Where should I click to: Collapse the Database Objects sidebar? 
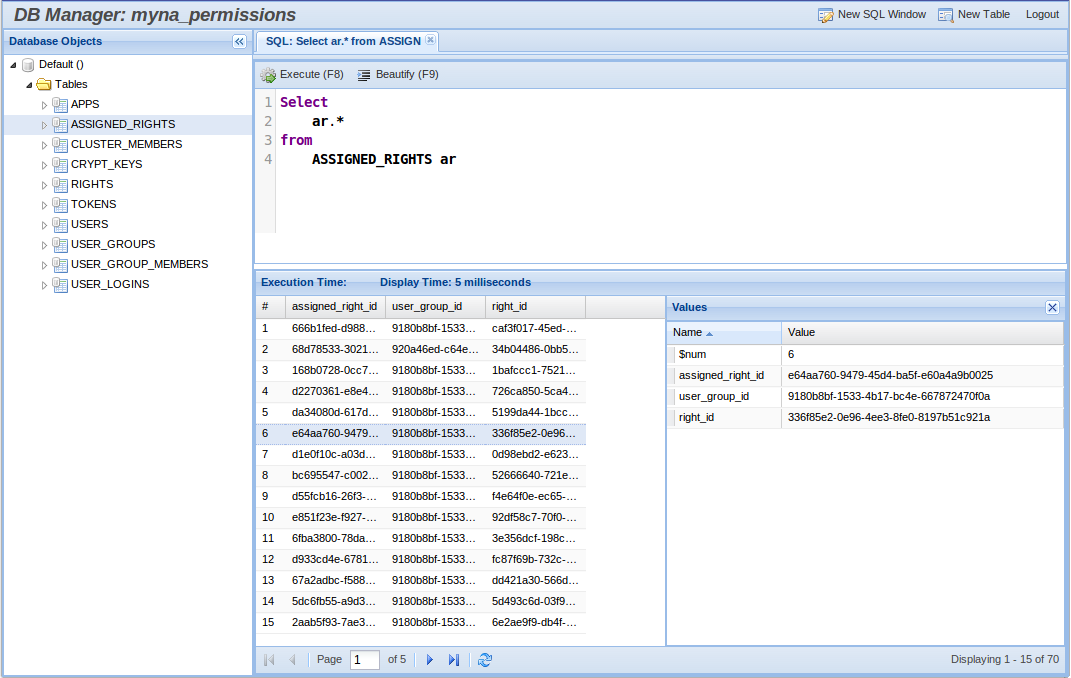[238, 42]
